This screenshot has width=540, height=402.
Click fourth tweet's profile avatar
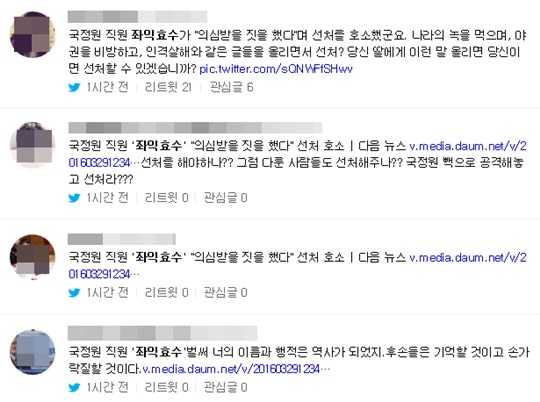tap(32, 352)
